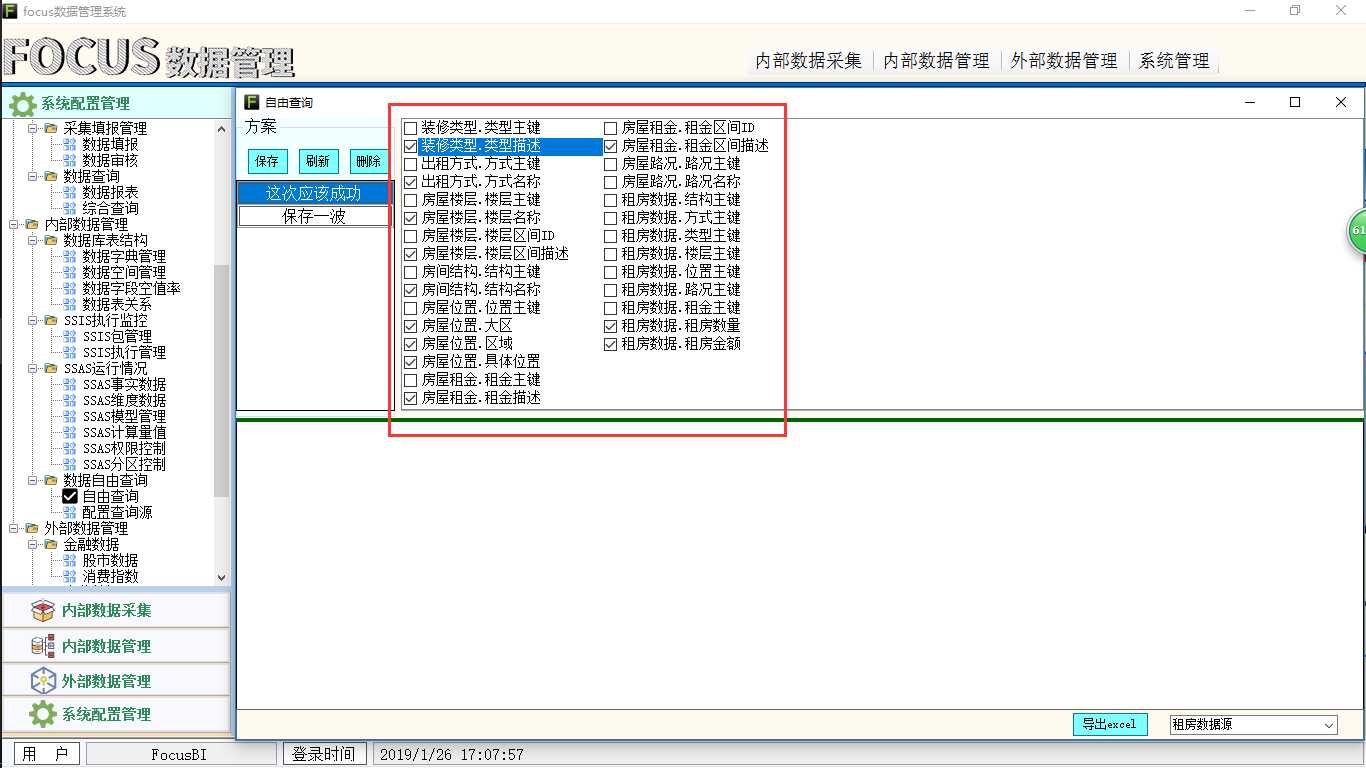The image size is (1366, 768).
Task: Click the 删除 button
Action: 369,161
